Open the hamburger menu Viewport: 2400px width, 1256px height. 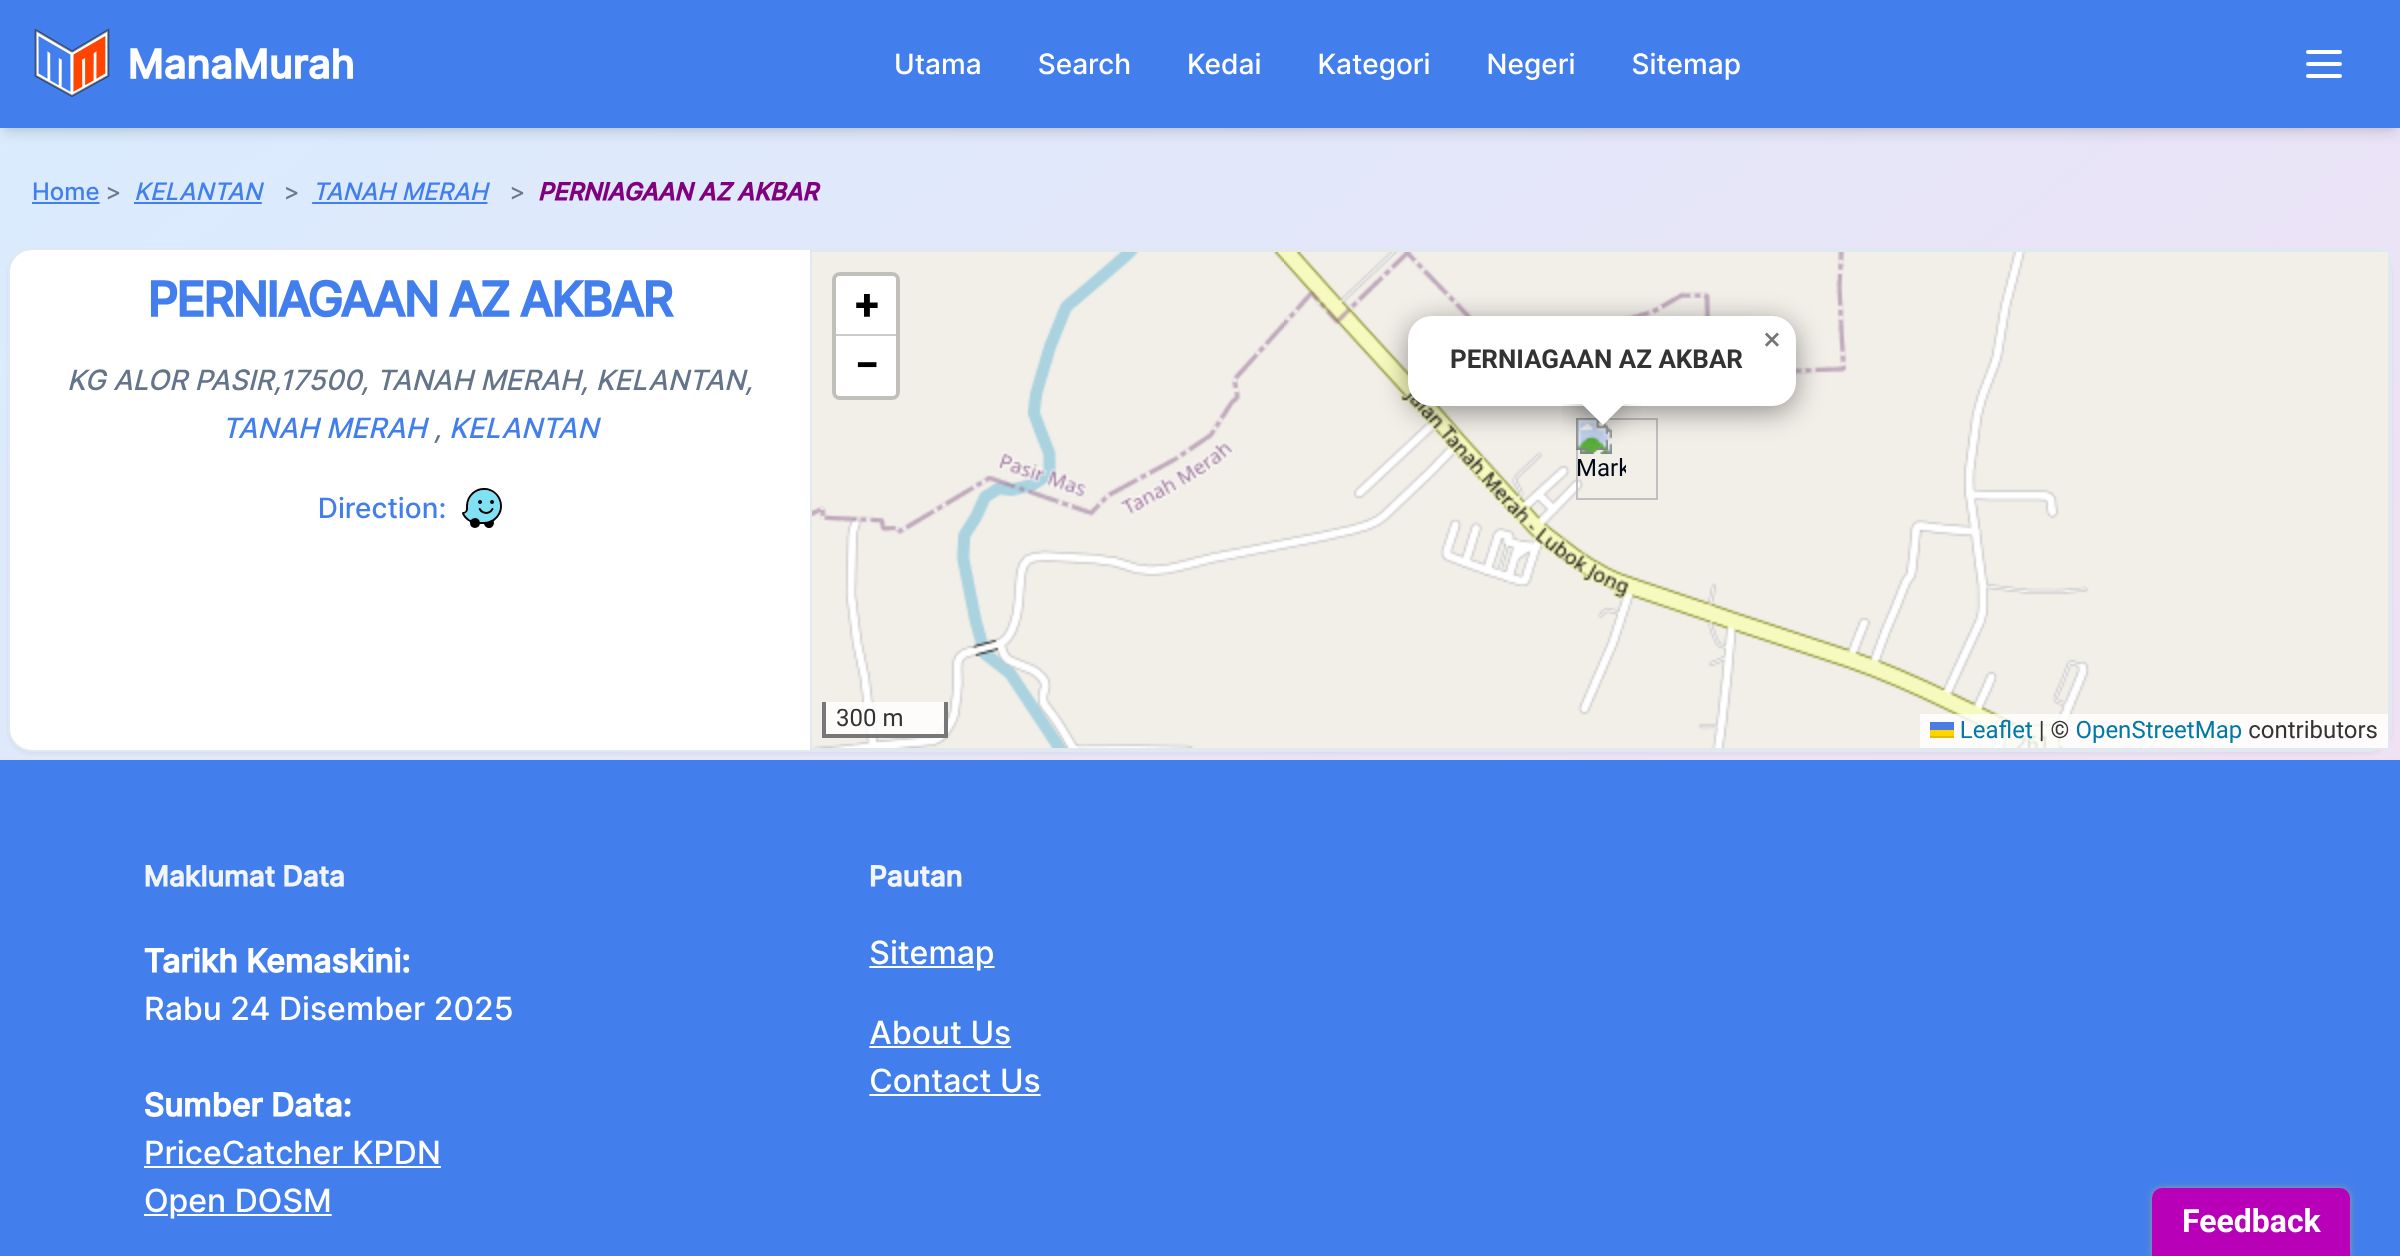click(2323, 64)
